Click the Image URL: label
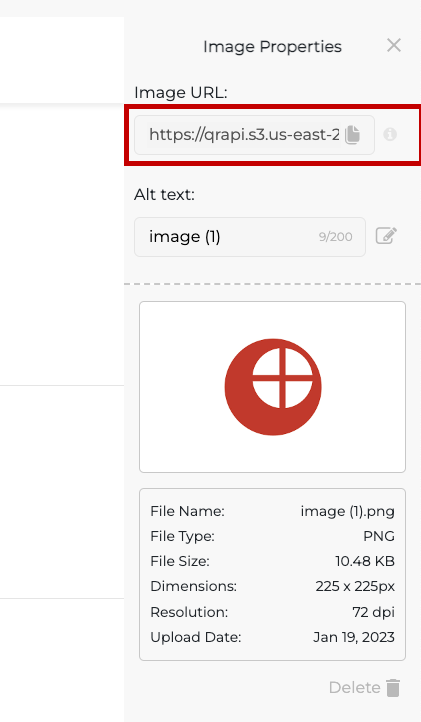Screen dimensions: 421x722 [x=181, y=93]
